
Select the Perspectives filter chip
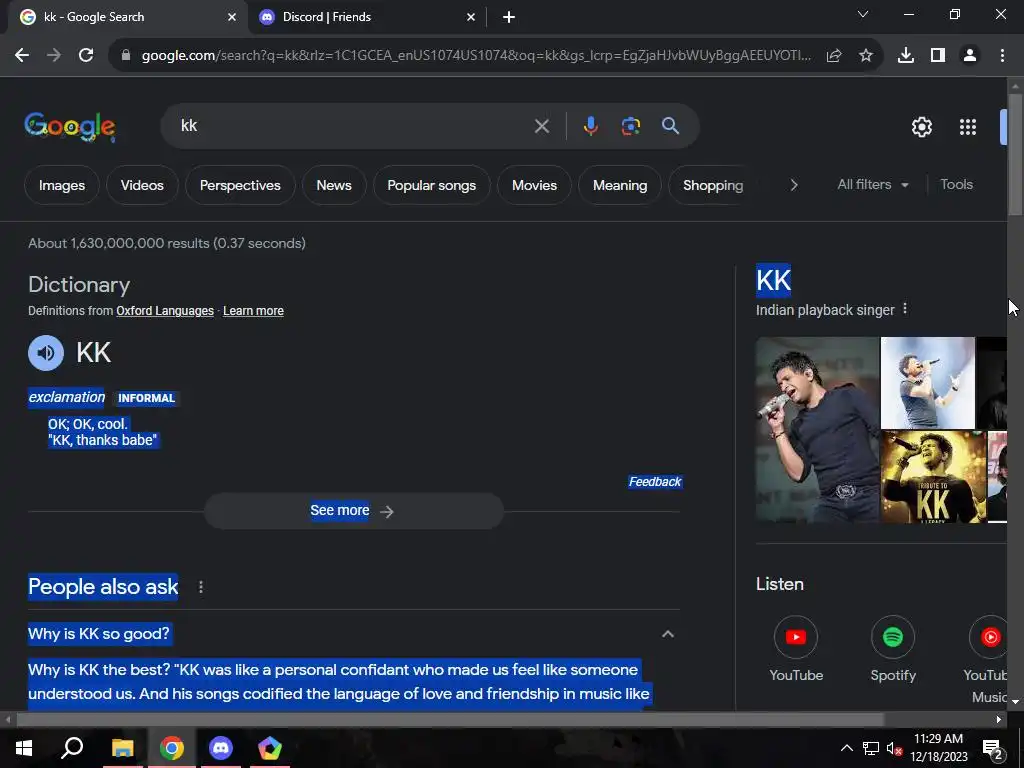click(240, 185)
